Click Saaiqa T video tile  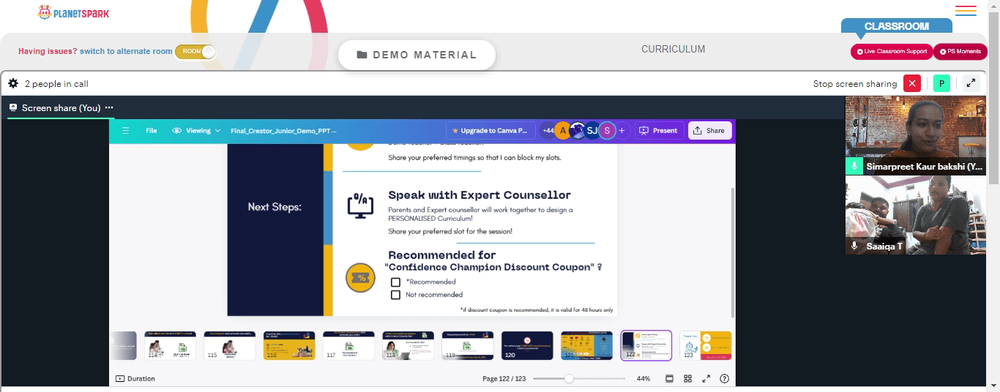coord(915,215)
